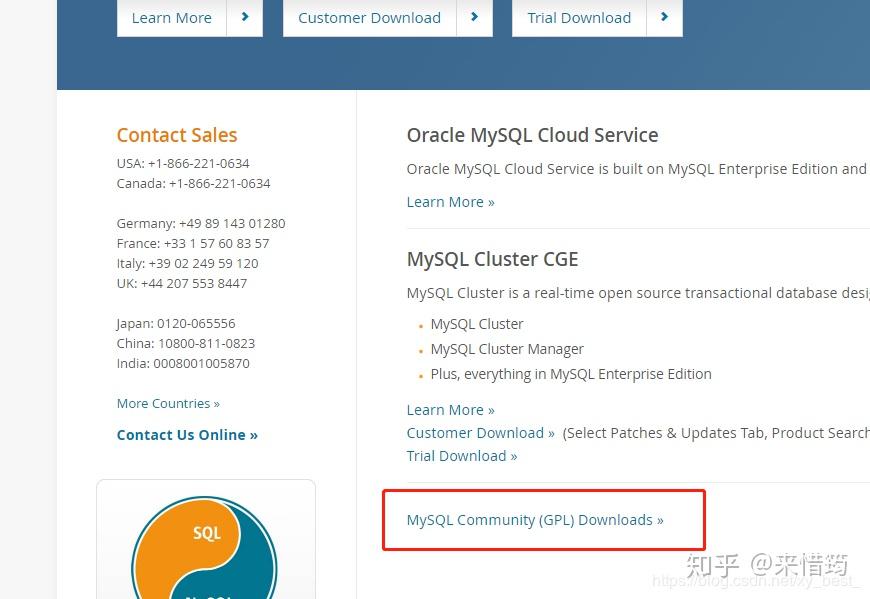870x599 pixels.
Task: Click the USA sales phone number
Action: [199, 164]
